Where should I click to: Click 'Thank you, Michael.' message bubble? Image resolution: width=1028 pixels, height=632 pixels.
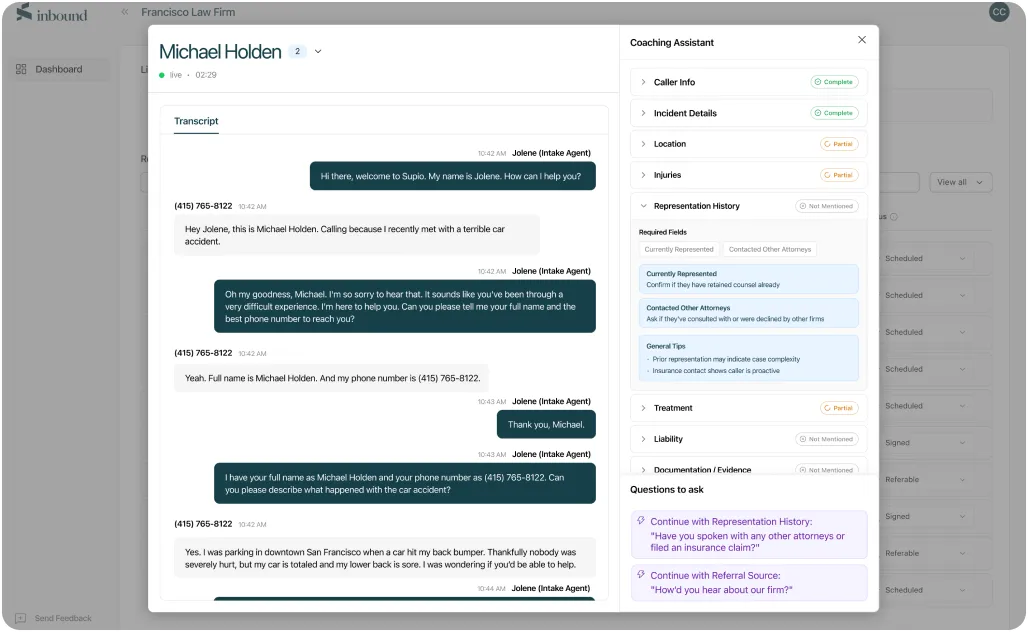[546, 424]
